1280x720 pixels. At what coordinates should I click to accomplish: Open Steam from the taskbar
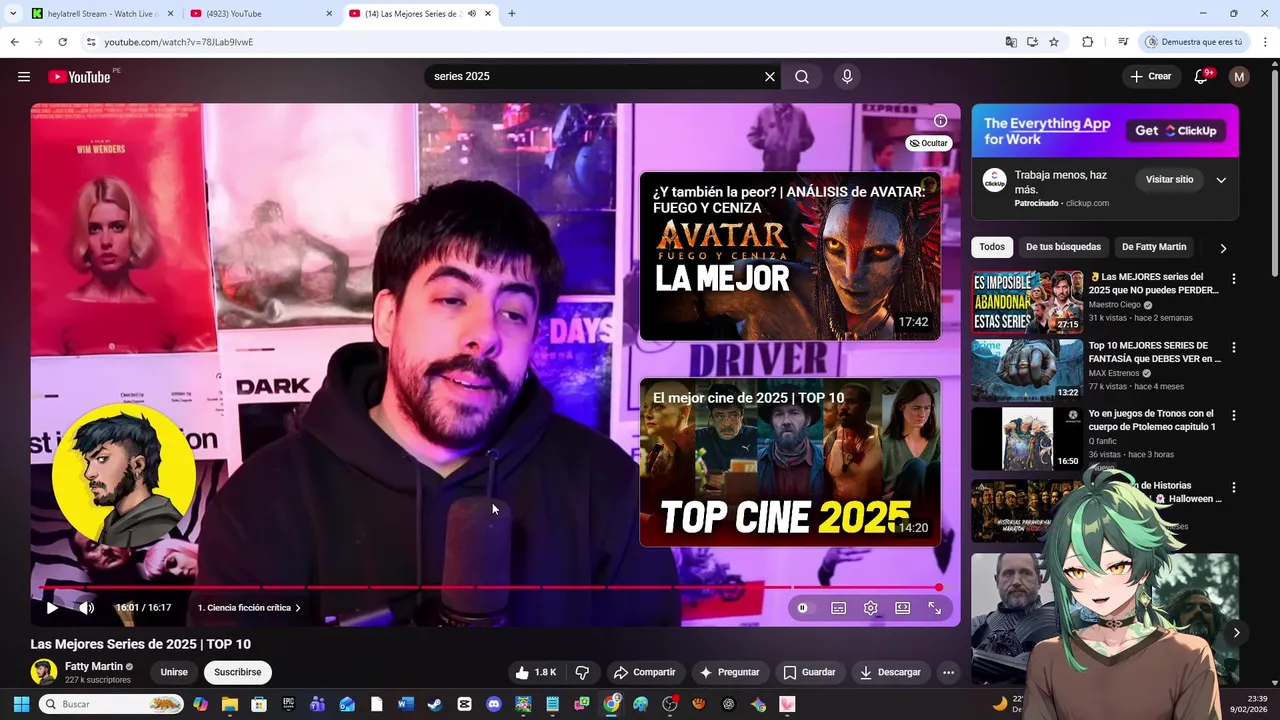435,704
